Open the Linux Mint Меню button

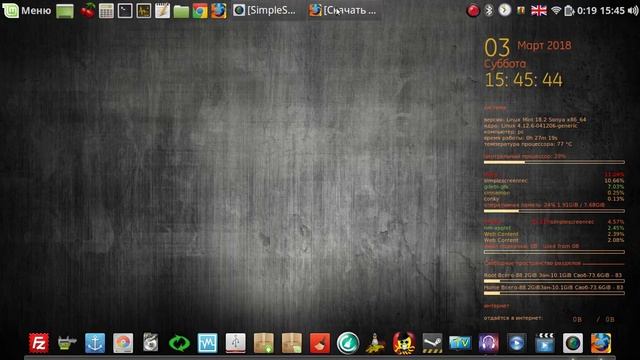[27, 11]
